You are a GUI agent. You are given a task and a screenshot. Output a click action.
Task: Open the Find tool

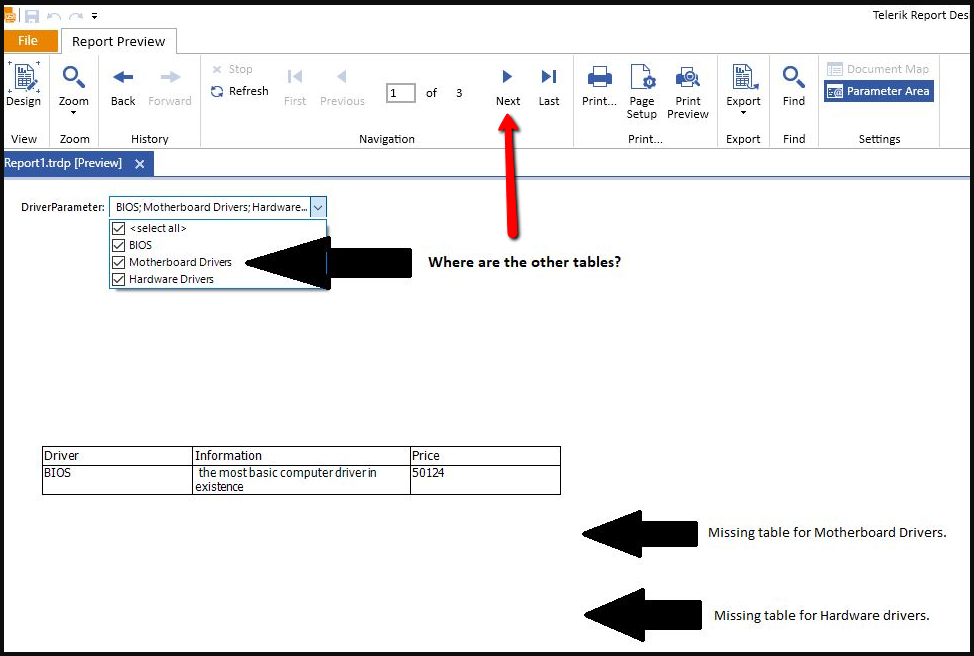(794, 87)
